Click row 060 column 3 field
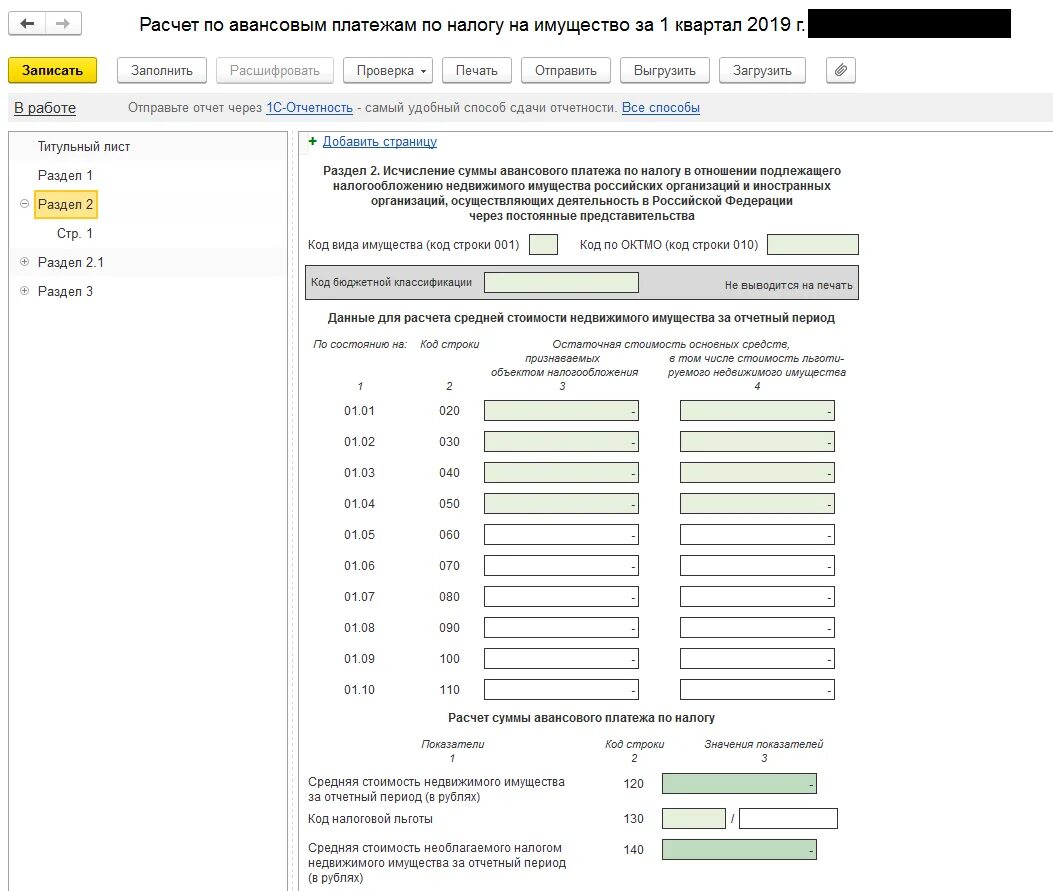1053x891 pixels. point(561,534)
